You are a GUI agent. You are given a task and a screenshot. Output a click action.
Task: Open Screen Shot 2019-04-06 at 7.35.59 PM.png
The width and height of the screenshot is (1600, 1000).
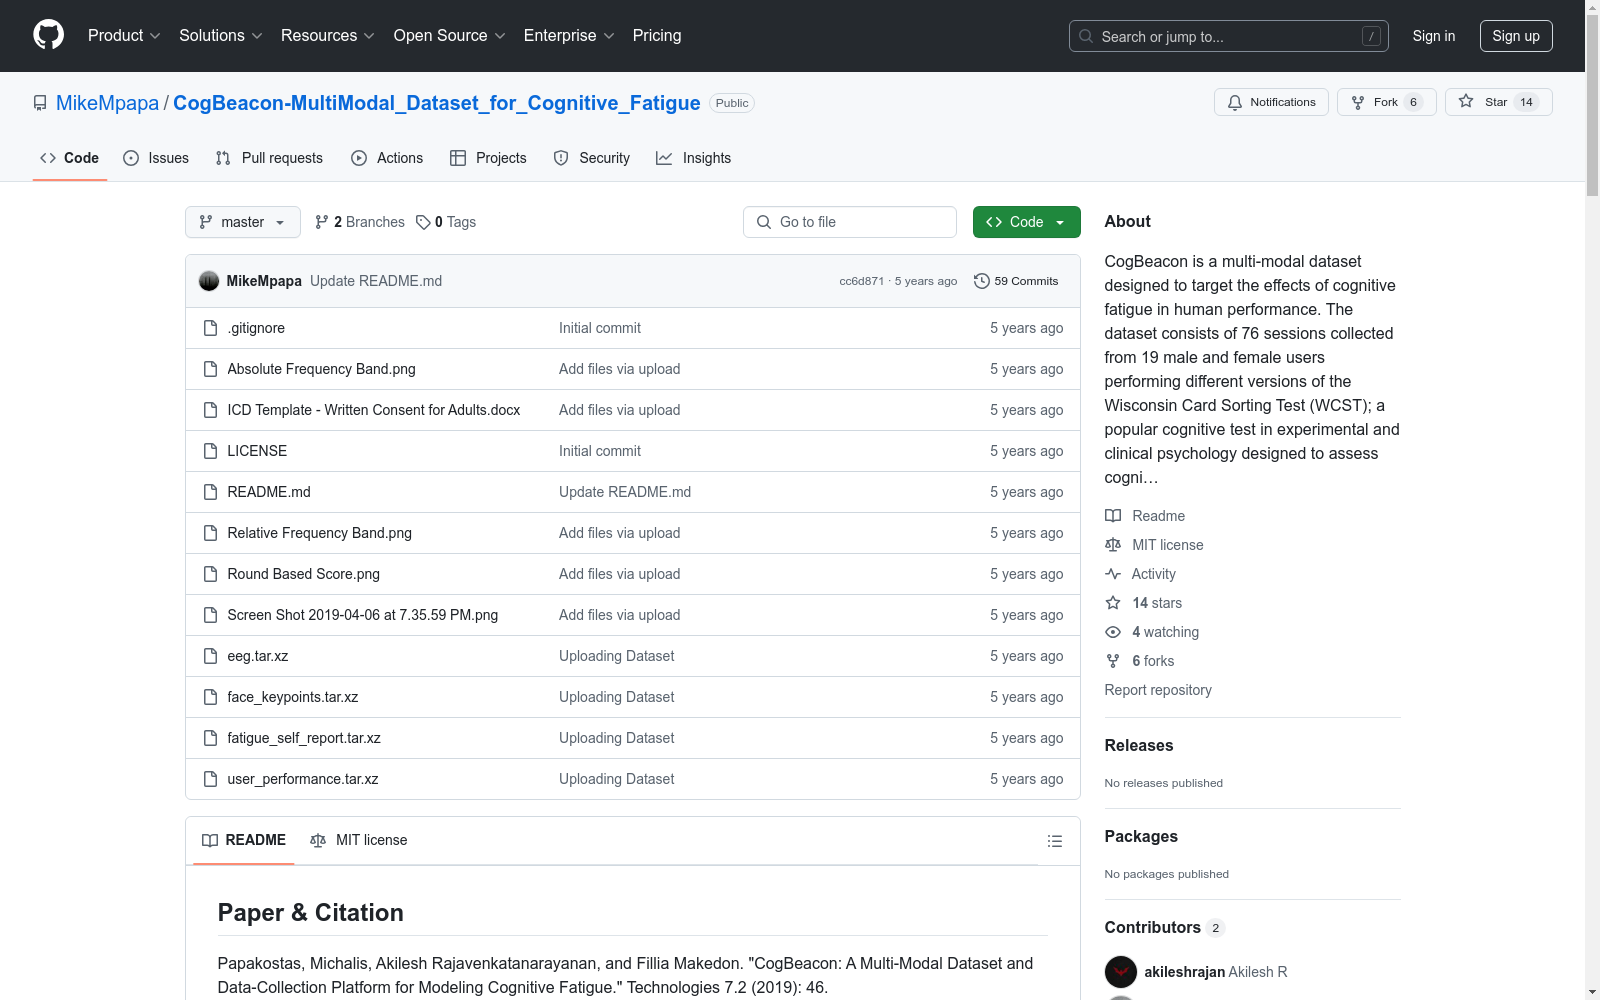pos(362,615)
